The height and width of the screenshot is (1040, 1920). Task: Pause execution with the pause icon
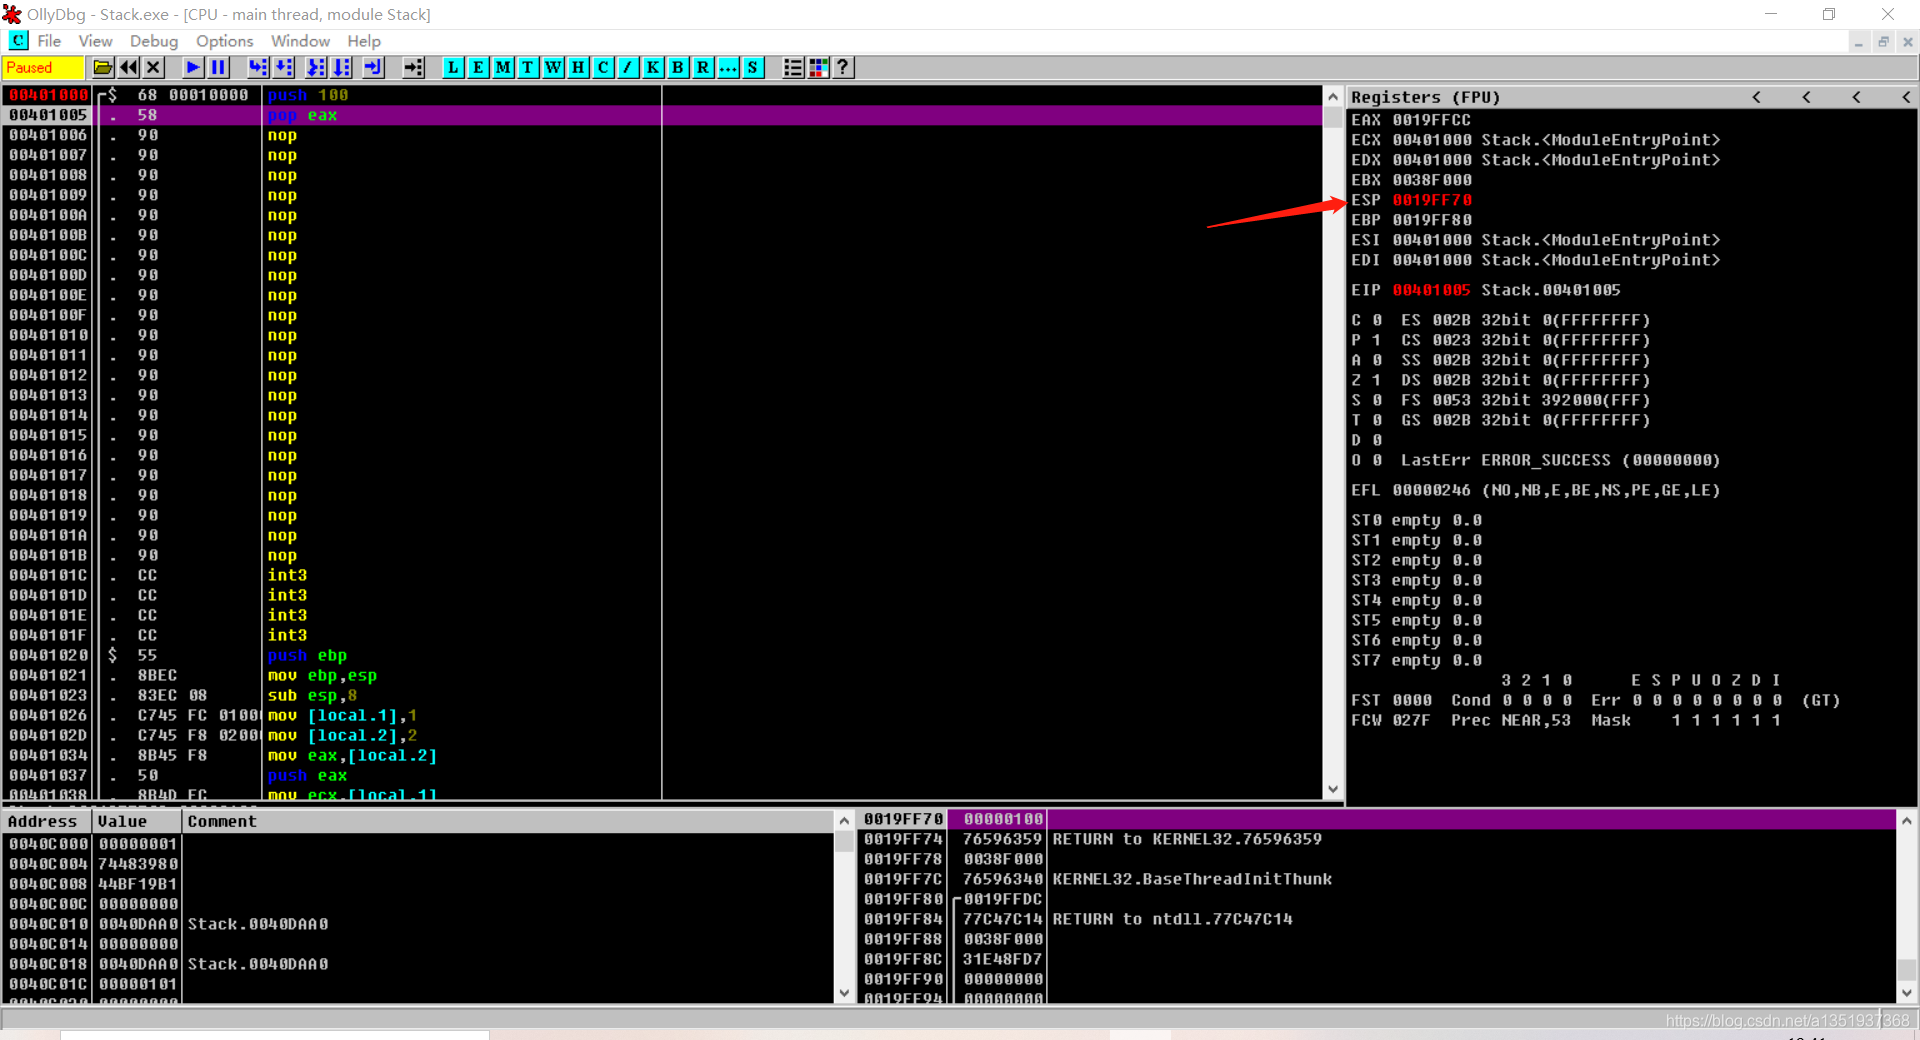click(219, 67)
